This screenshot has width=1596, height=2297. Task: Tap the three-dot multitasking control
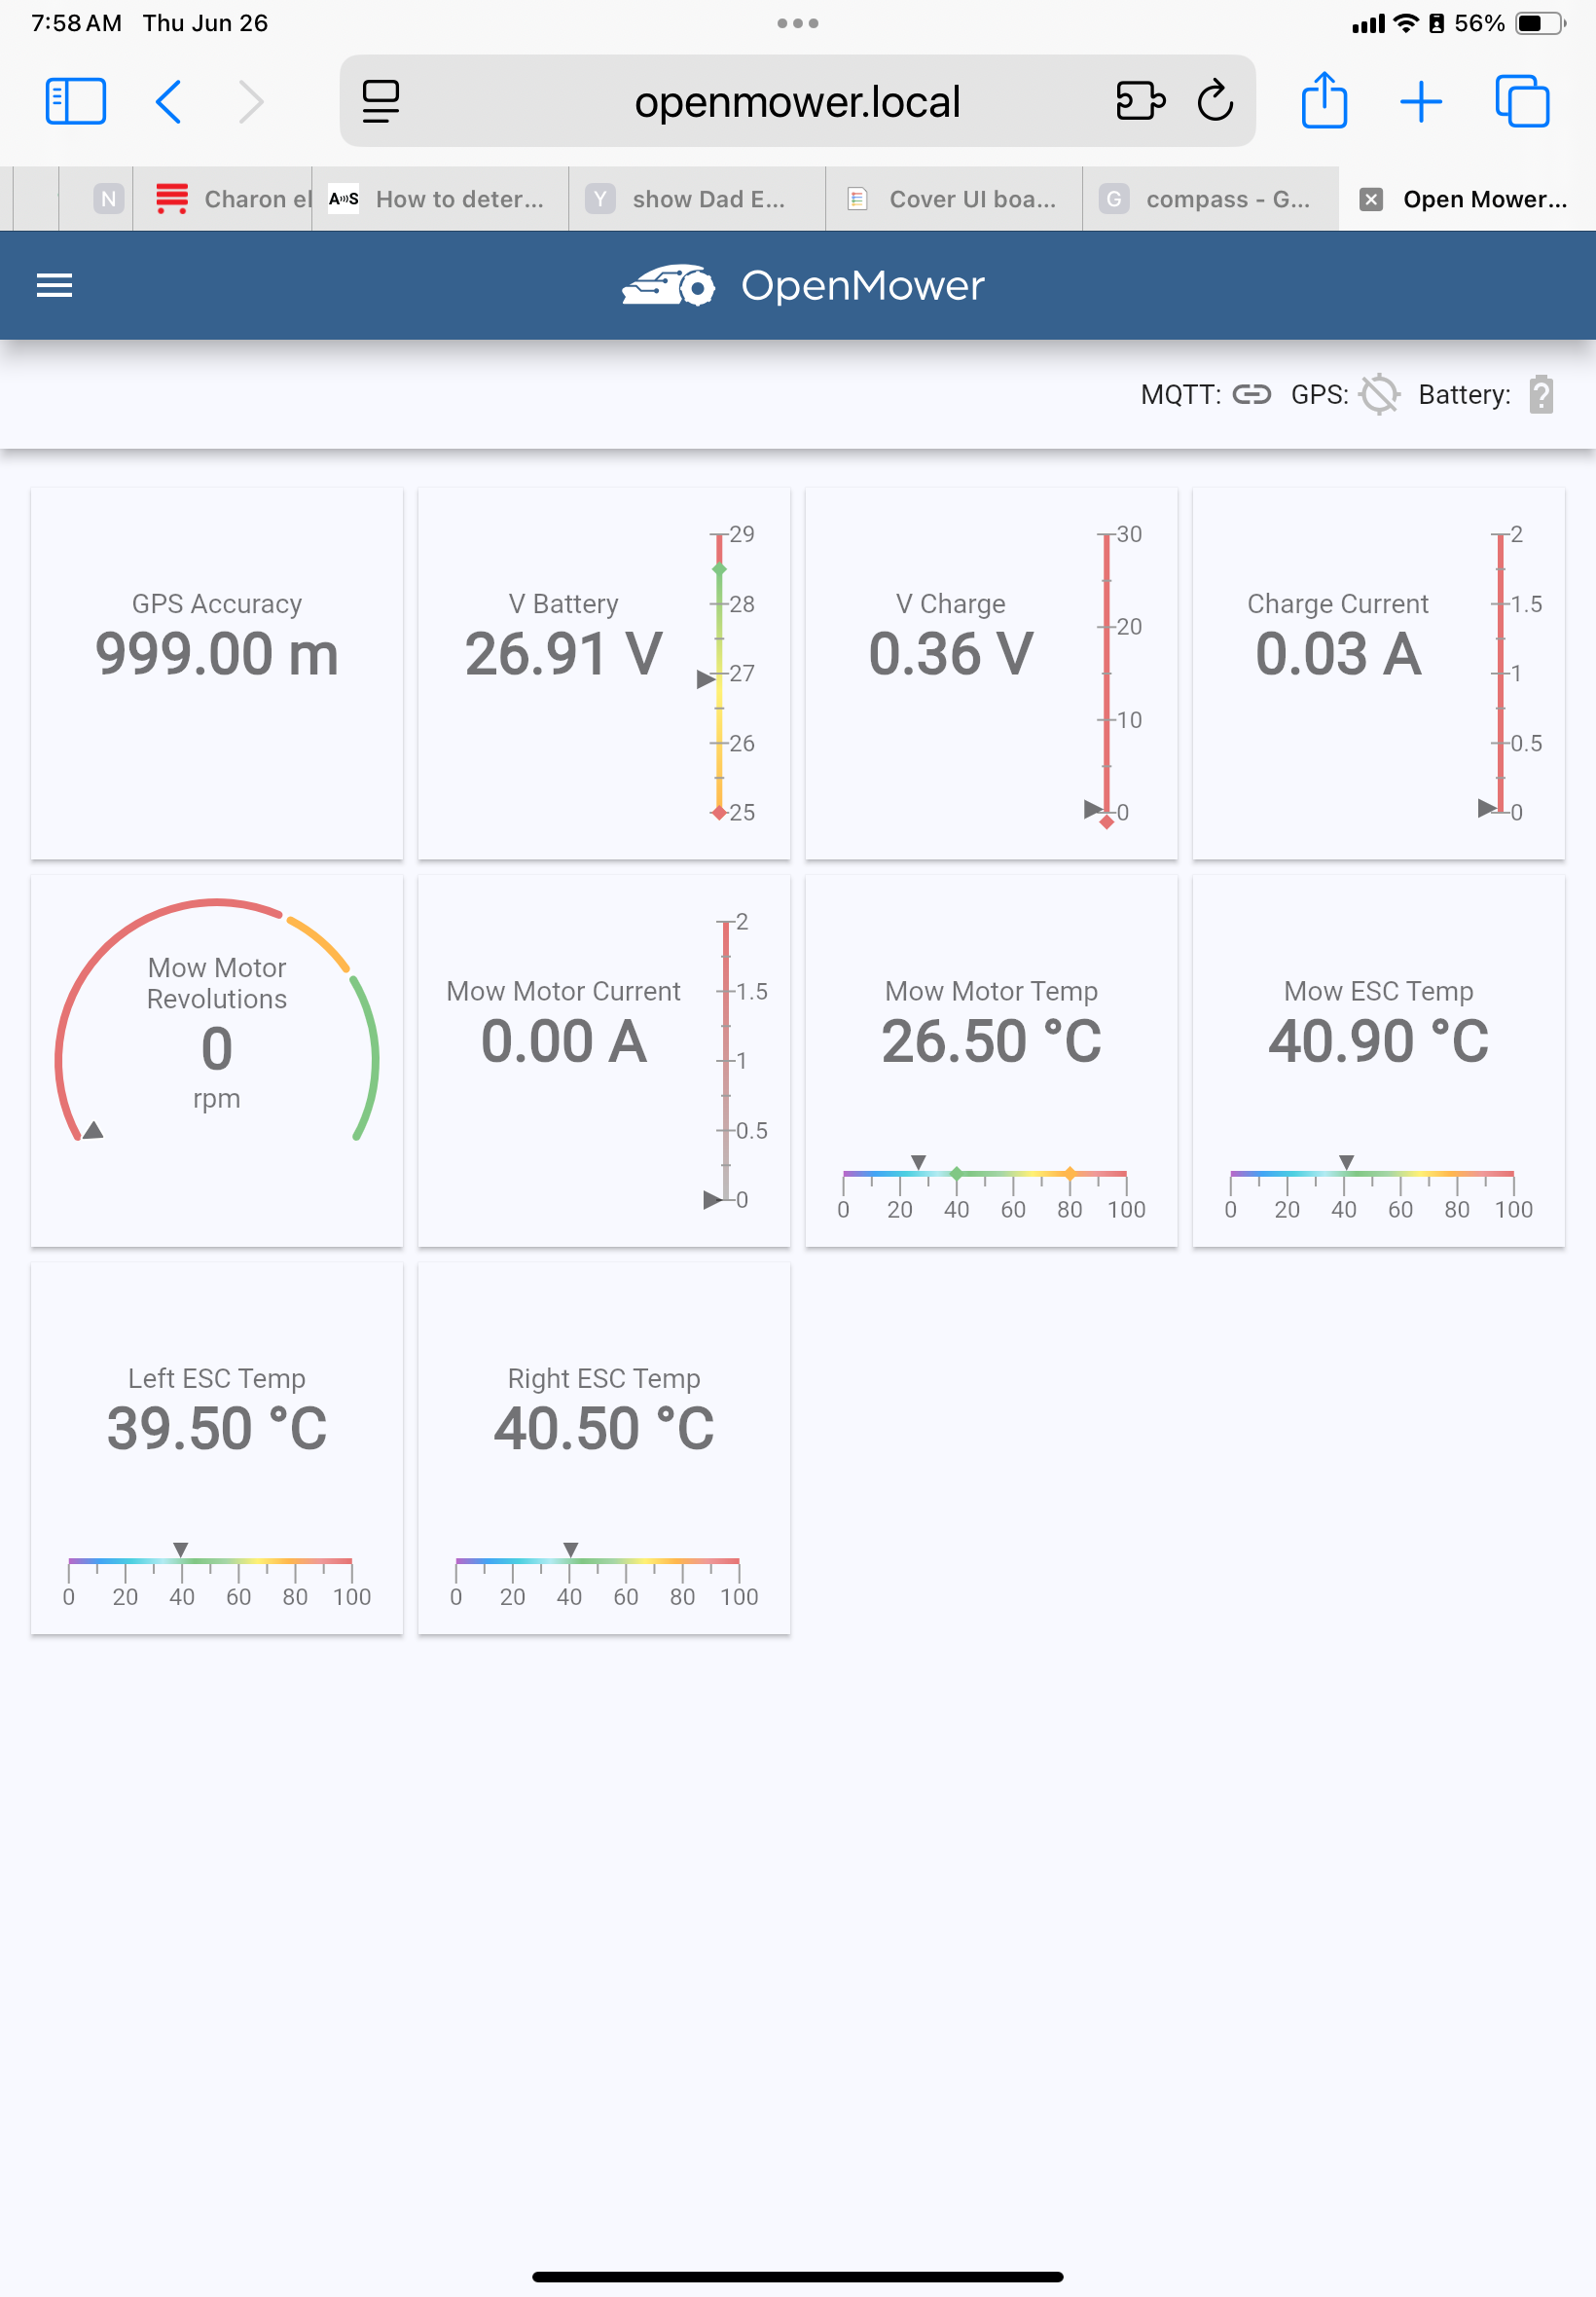(797, 23)
